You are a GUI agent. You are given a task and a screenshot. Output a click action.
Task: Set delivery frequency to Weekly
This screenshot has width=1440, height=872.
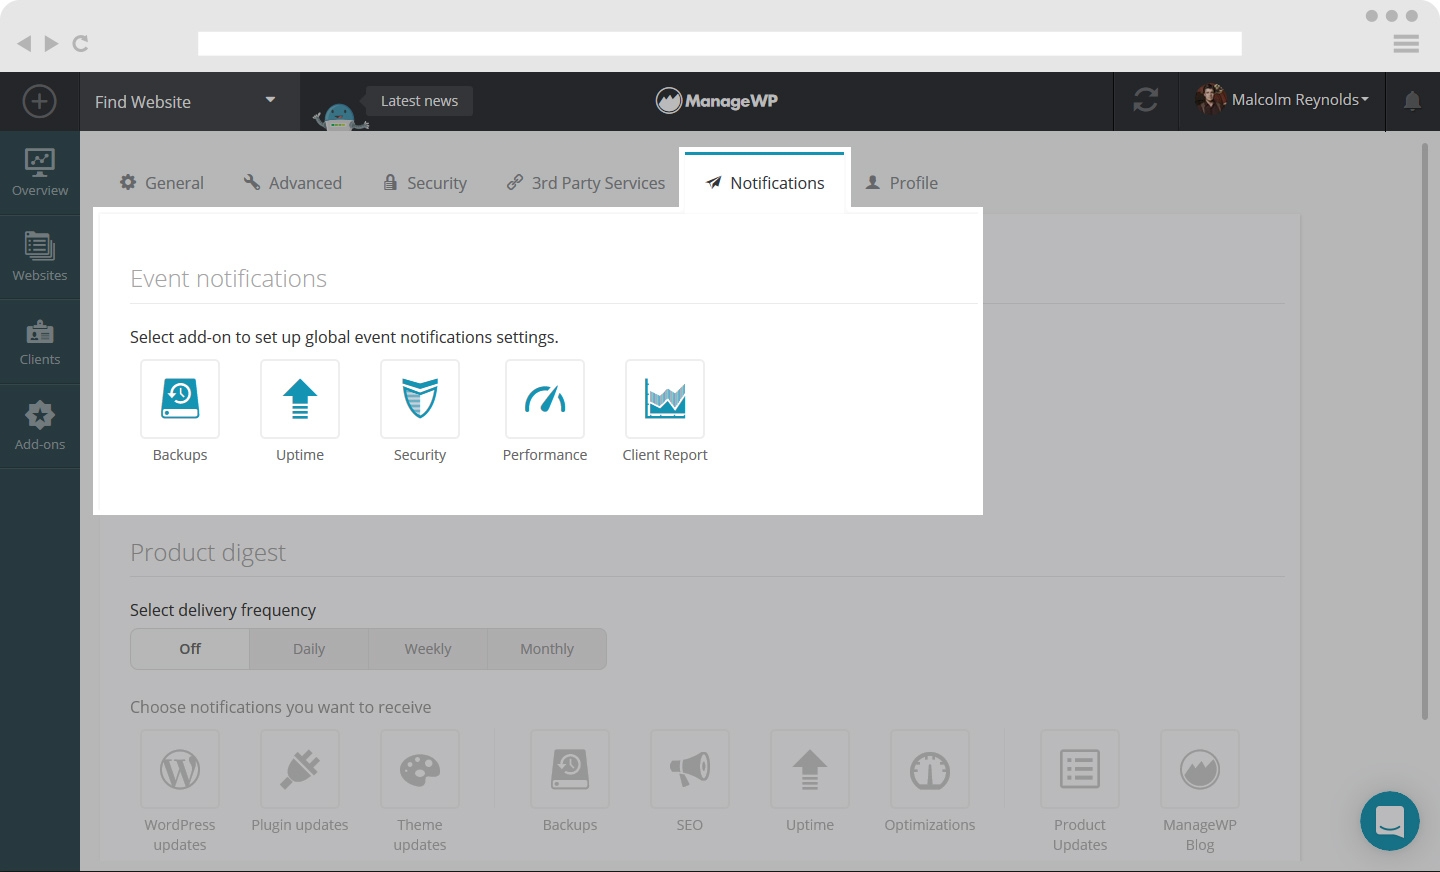[x=428, y=649]
